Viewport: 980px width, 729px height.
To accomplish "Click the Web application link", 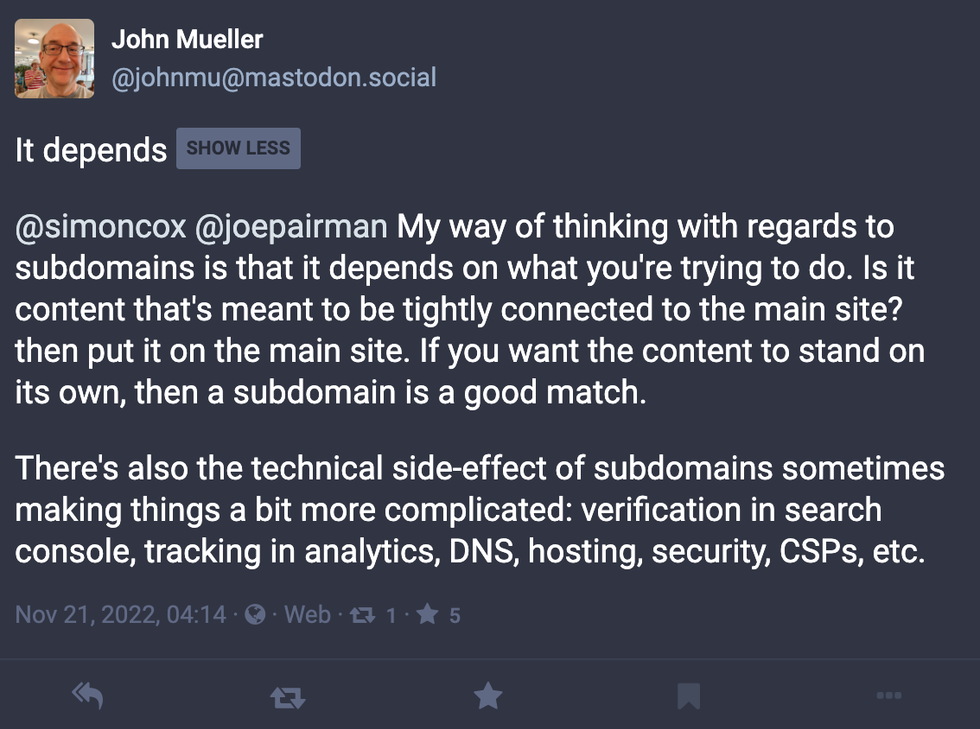I will (x=307, y=615).
